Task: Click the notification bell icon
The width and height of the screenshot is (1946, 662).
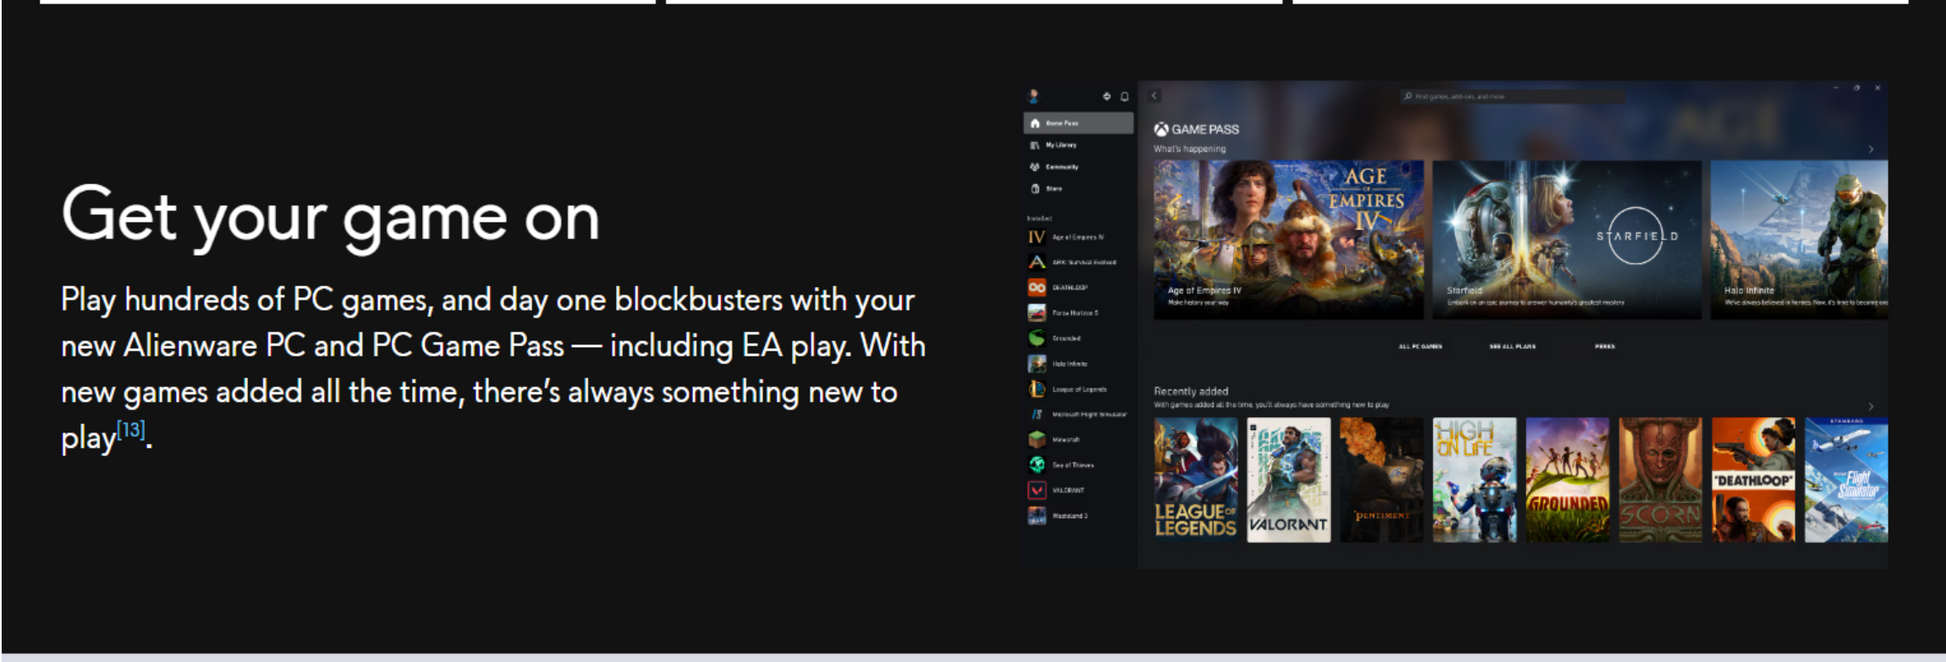Action: tap(1124, 97)
